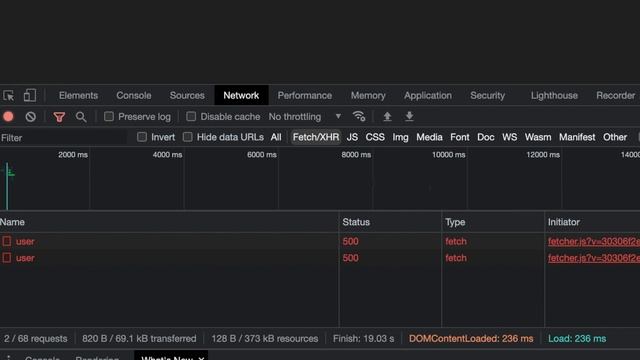Open network conditions wifi icon
640x360 pixels.
tap(359, 116)
